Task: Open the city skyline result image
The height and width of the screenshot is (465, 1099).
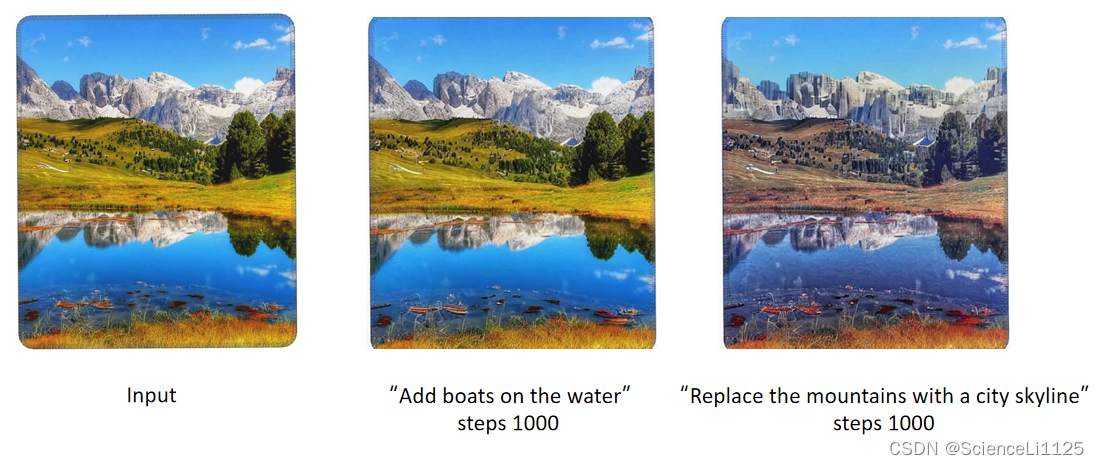Action: pyautogui.click(x=865, y=182)
